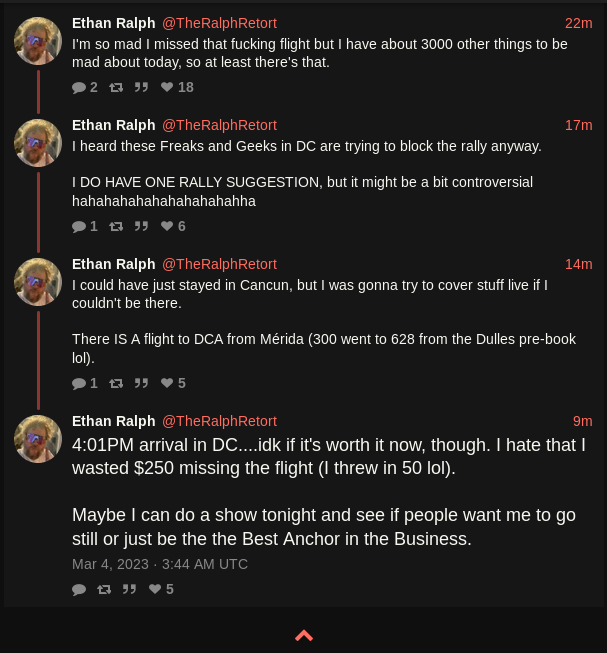Like the post with 18 likes
607x653 pixels.
coord(177,87)
